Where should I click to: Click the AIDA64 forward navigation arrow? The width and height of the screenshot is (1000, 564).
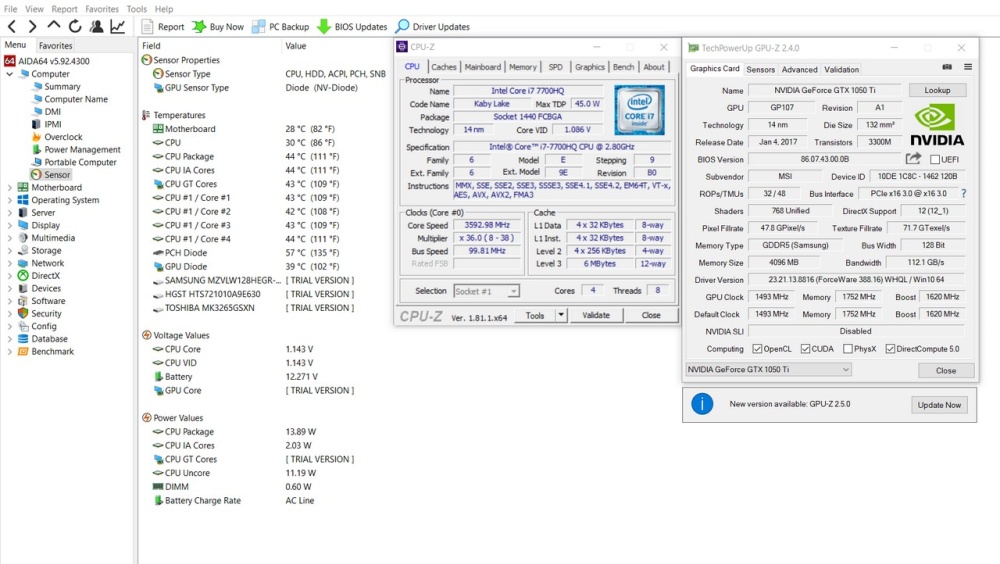[x=33, y=26]
